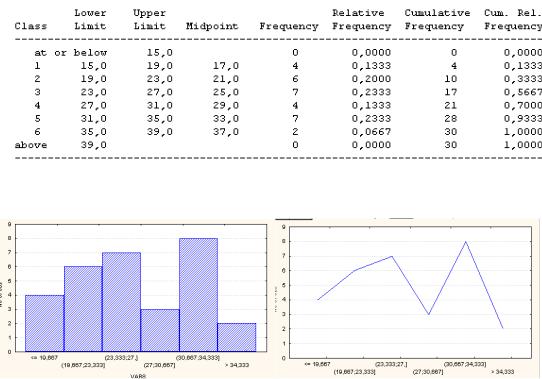Select lower limit 15,0 of class 1
Viewport: 542px width, 379px height.
click(93, 66)
